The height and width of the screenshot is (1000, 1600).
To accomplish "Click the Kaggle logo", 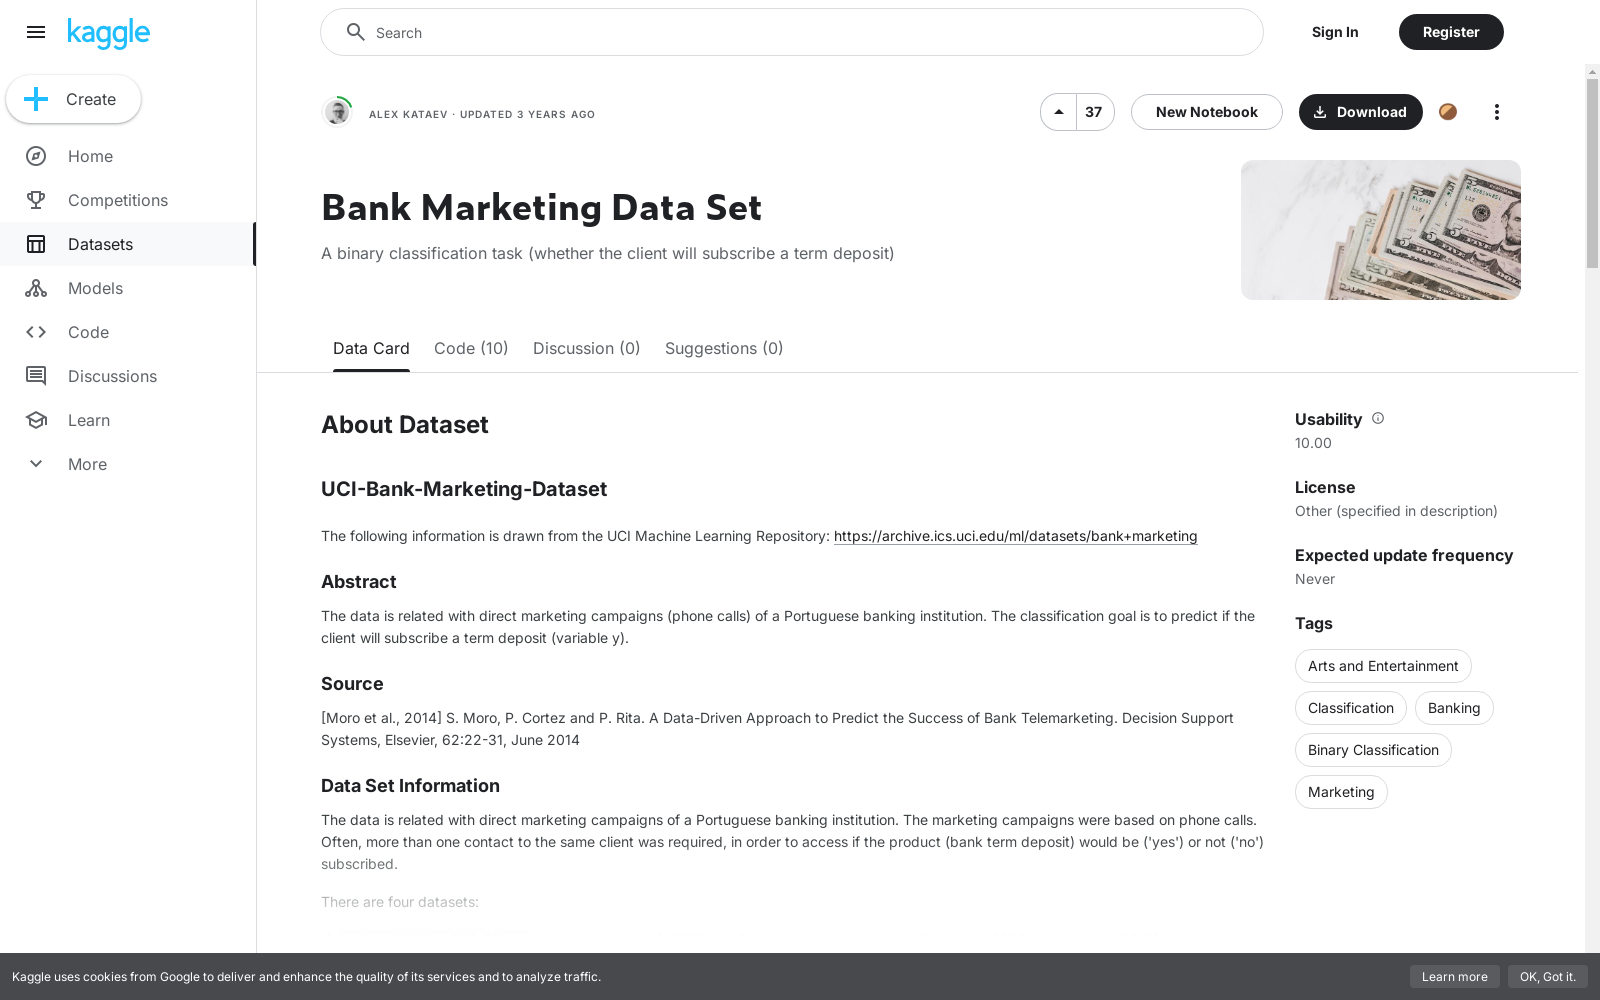I will point(108,33).
